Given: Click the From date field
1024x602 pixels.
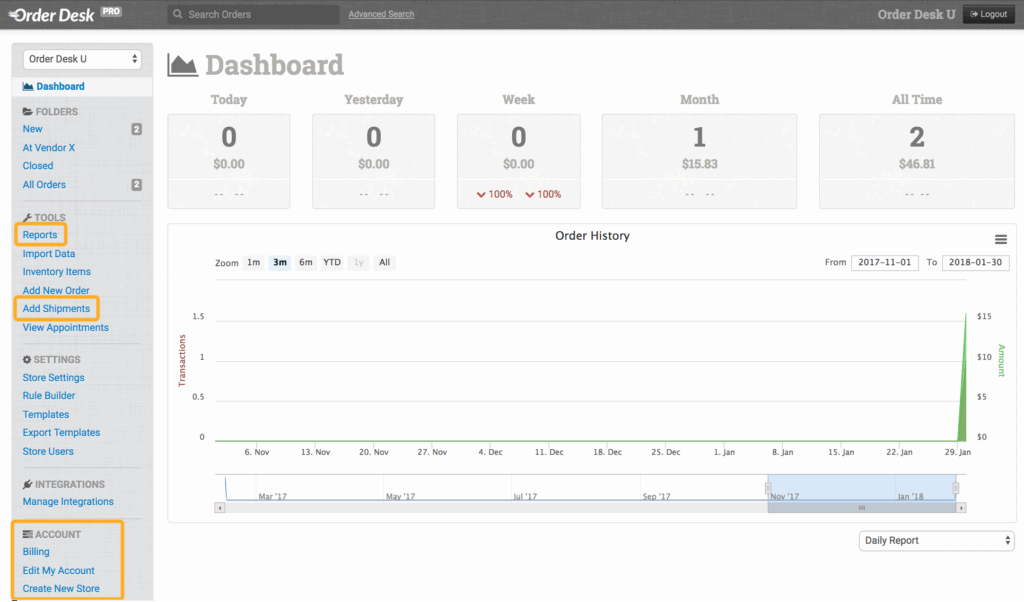Looking at the screenshot, I should click(884, 263).
